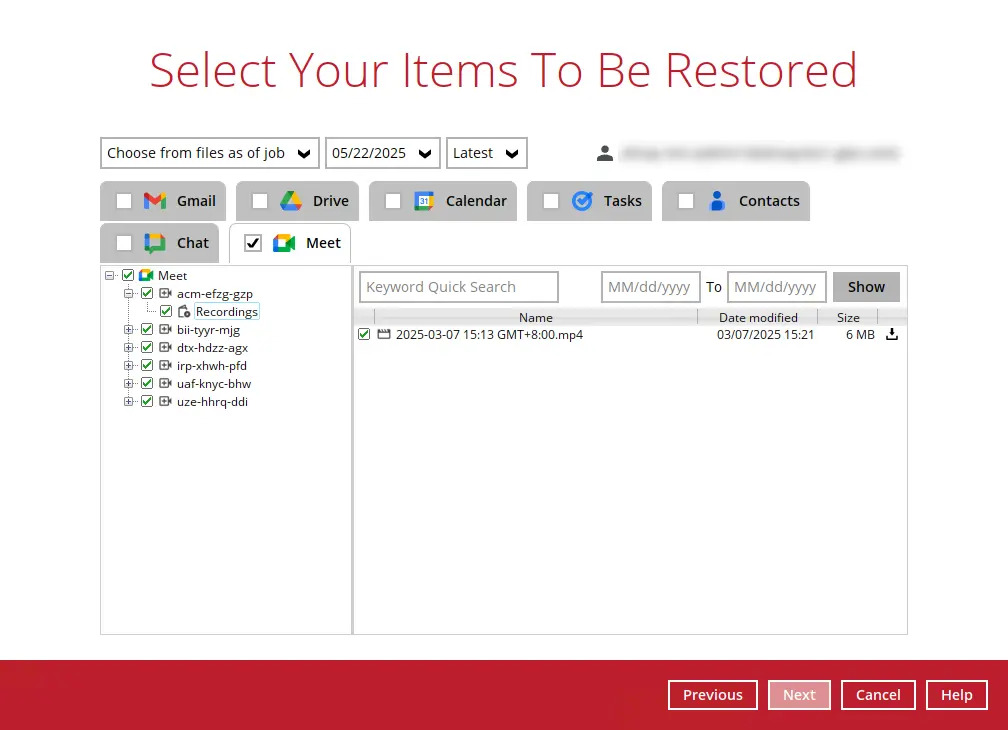The image size is (1008, 730).
Task: Enable the Gmail tab checkbox
Action: (x=124, y=201)
